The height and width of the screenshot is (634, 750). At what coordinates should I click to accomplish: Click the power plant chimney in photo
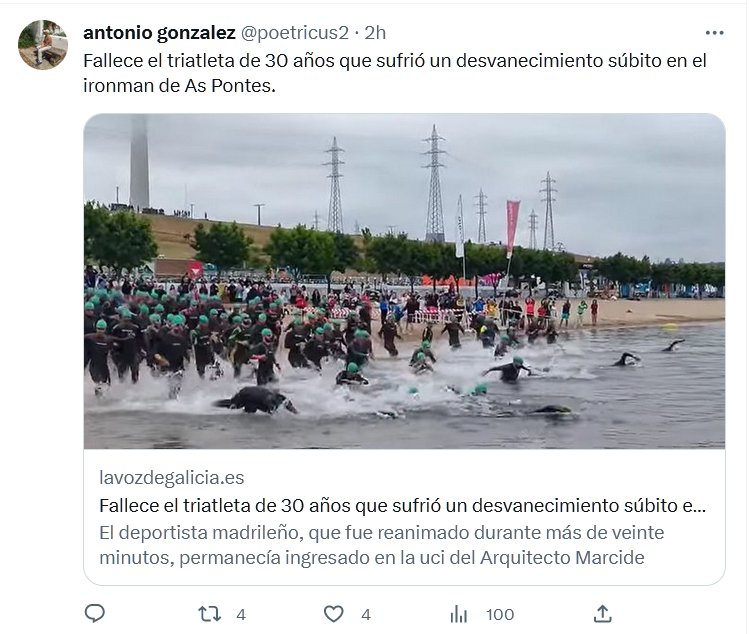[x=139, y=162]
